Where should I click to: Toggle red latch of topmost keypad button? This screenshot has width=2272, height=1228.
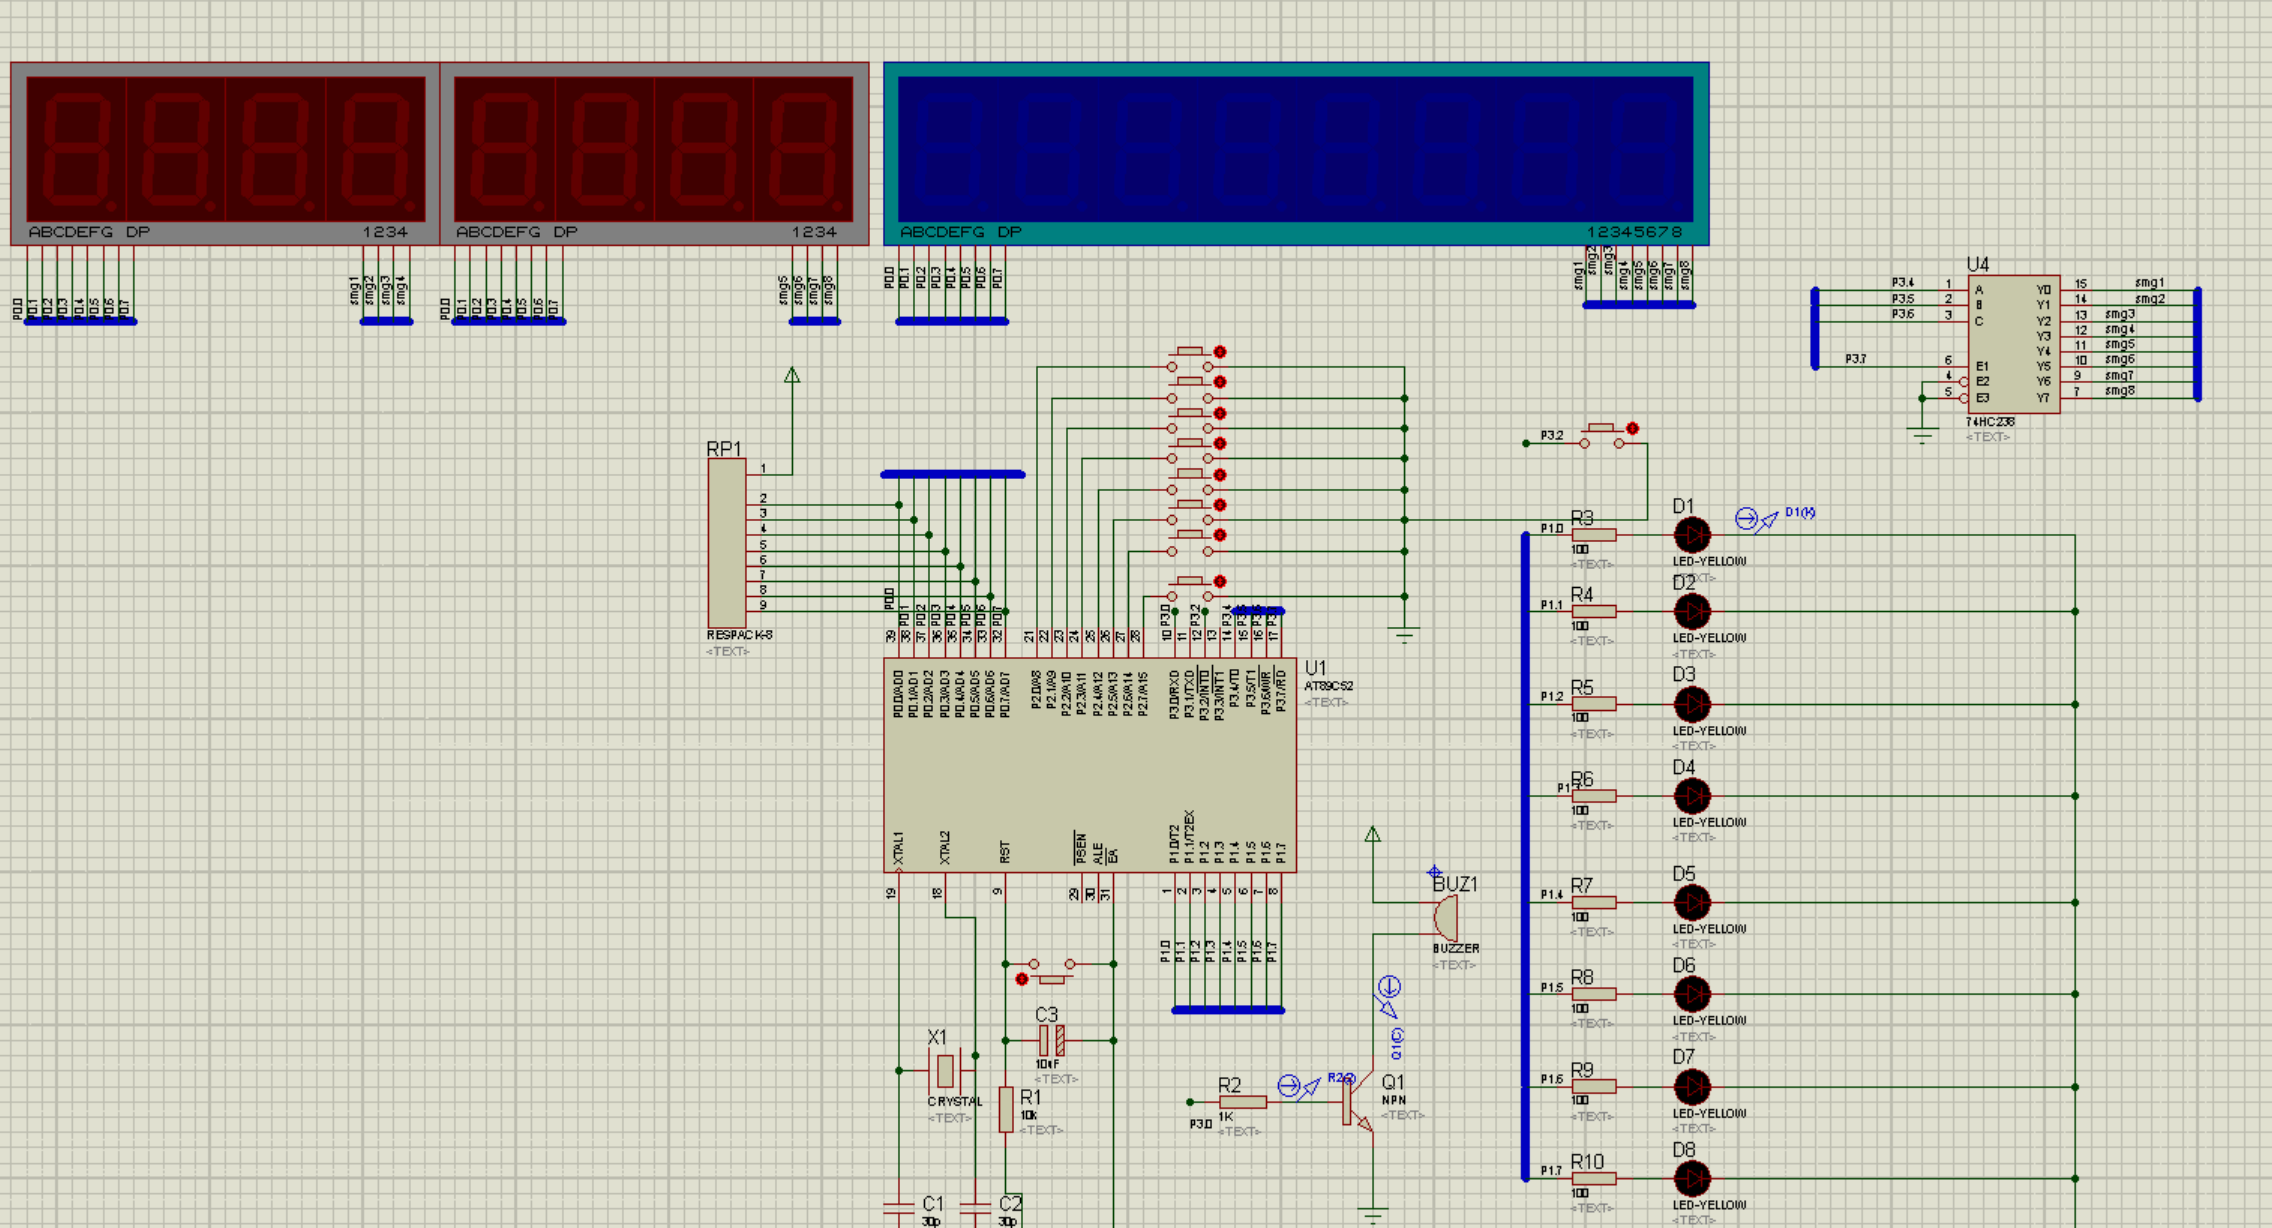coord(1220,352)
